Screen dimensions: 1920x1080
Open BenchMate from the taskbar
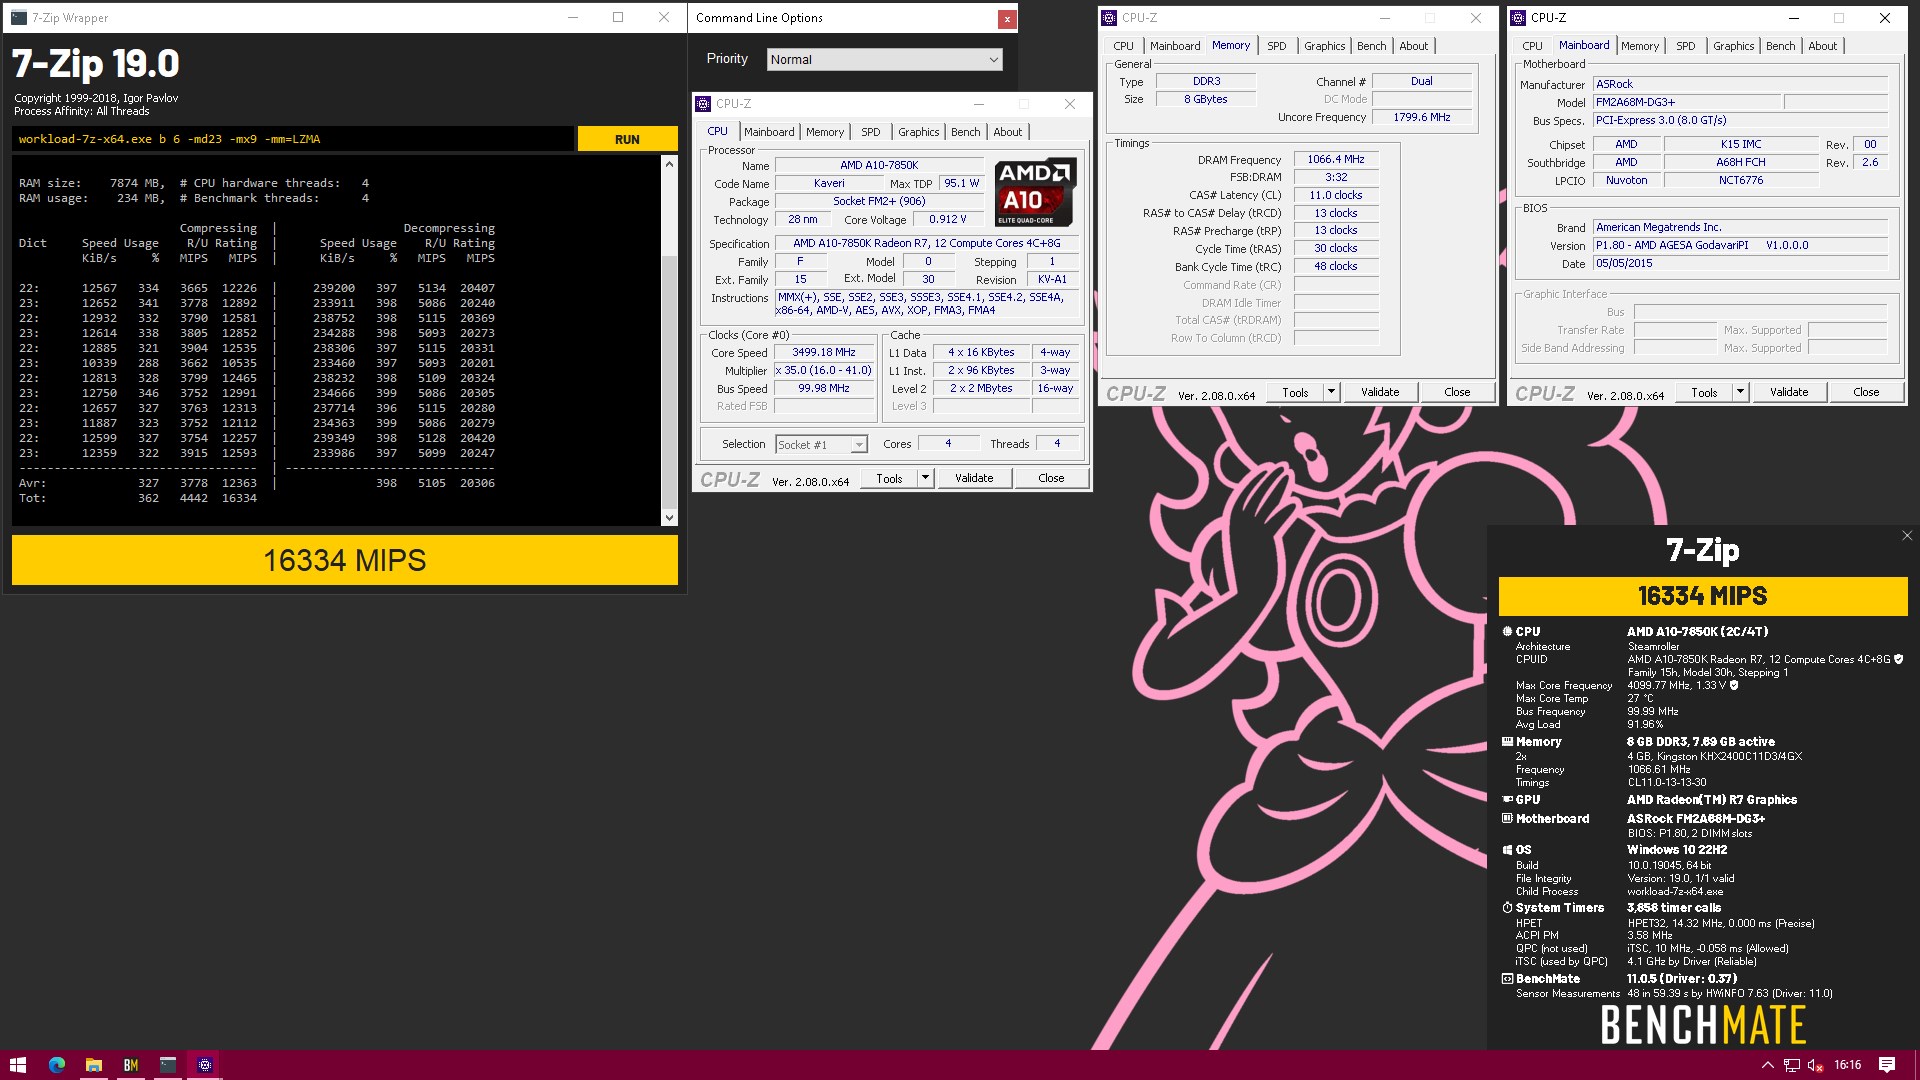coord(130,1065)
